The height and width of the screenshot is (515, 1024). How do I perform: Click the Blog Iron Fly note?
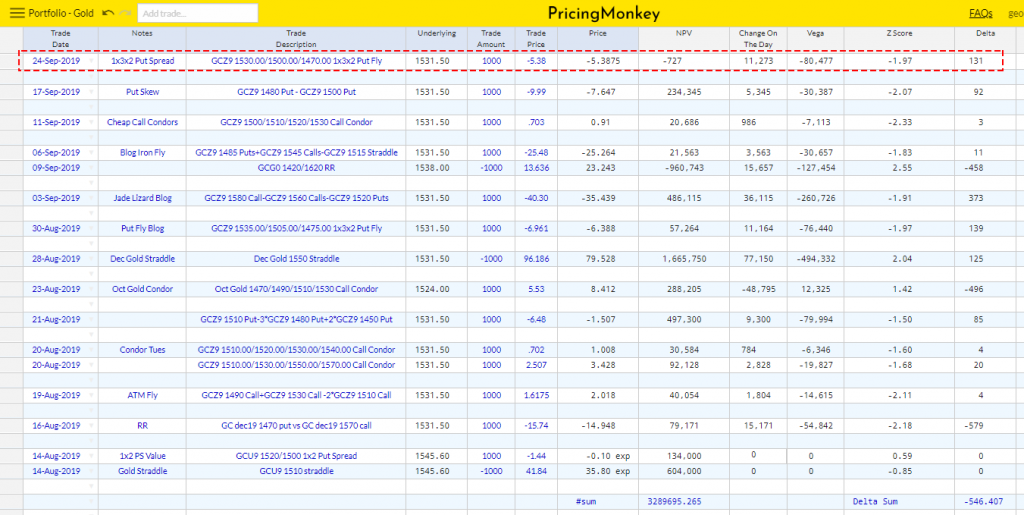click(x=142, y=153)
